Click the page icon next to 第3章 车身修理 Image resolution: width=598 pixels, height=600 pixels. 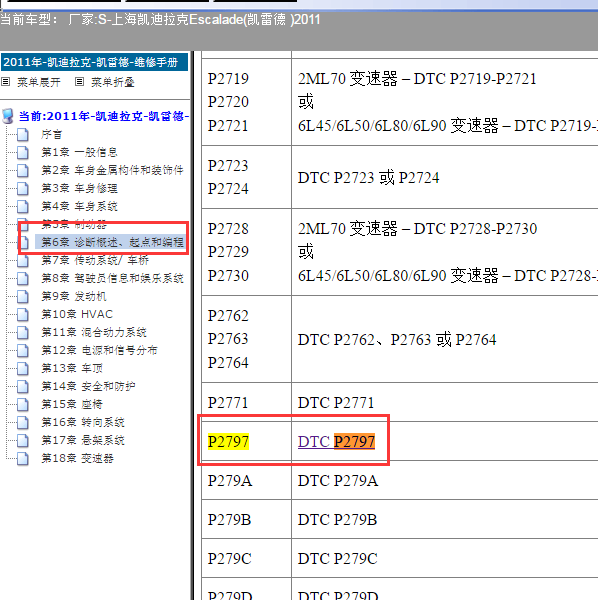click(x=23, y=188)
